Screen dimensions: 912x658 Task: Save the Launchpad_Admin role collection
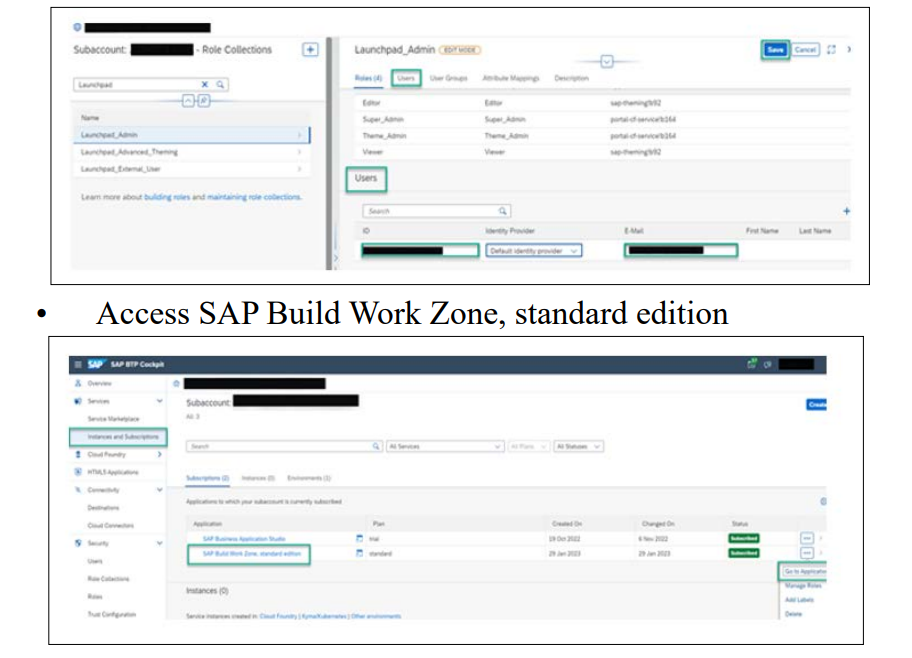coord(775,49)
